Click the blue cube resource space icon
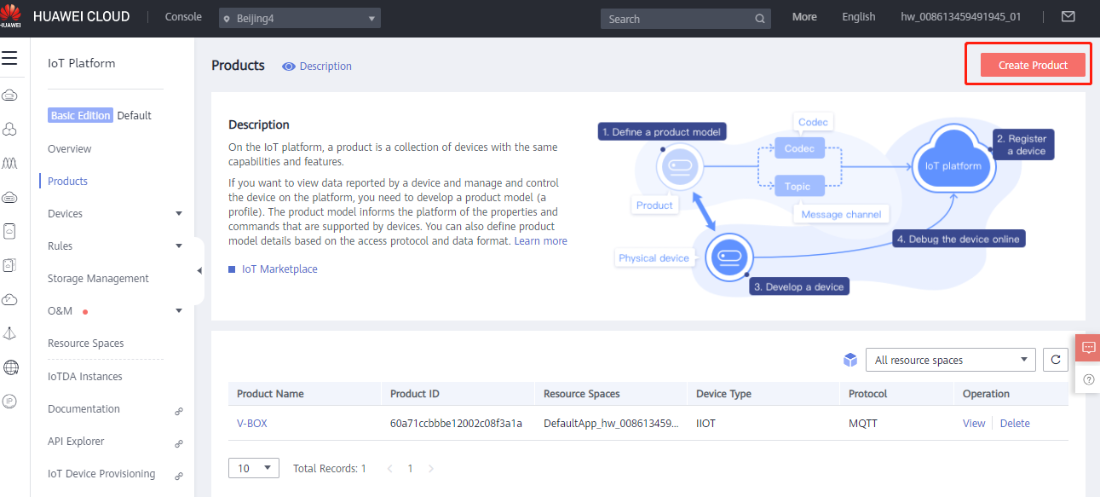 850,360
